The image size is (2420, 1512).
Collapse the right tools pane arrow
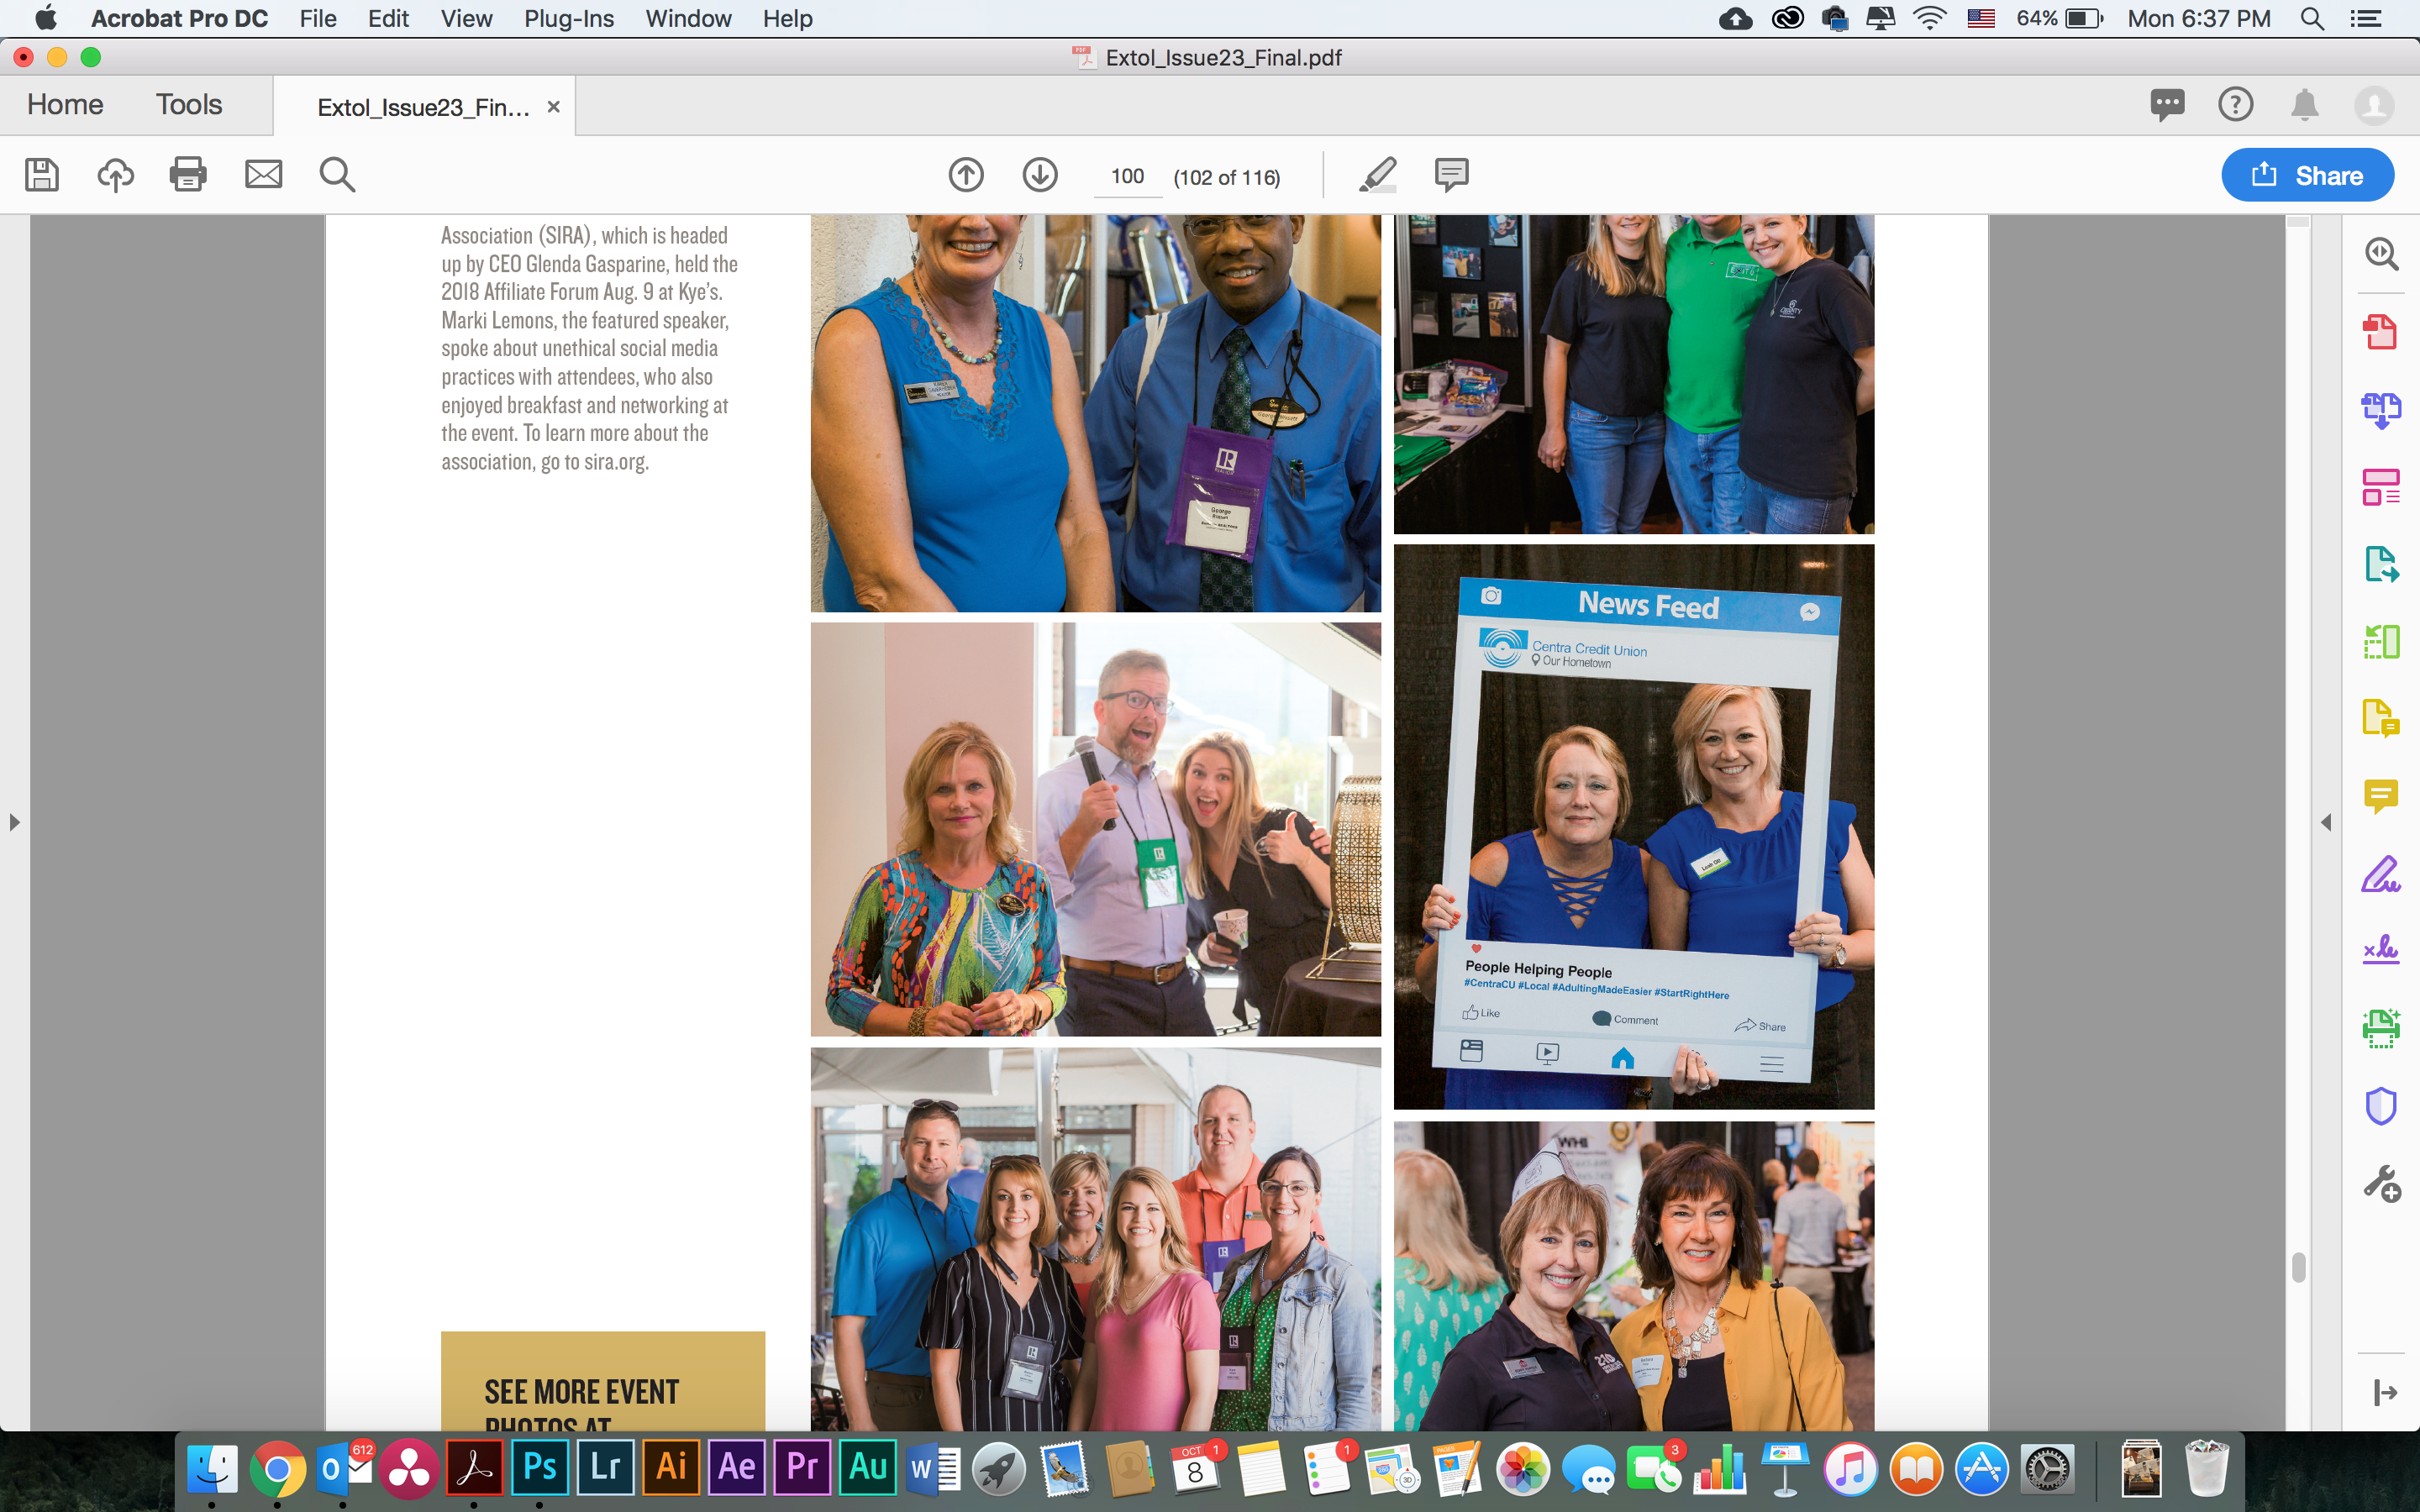pyautogui.click(x=2326, y=822)
